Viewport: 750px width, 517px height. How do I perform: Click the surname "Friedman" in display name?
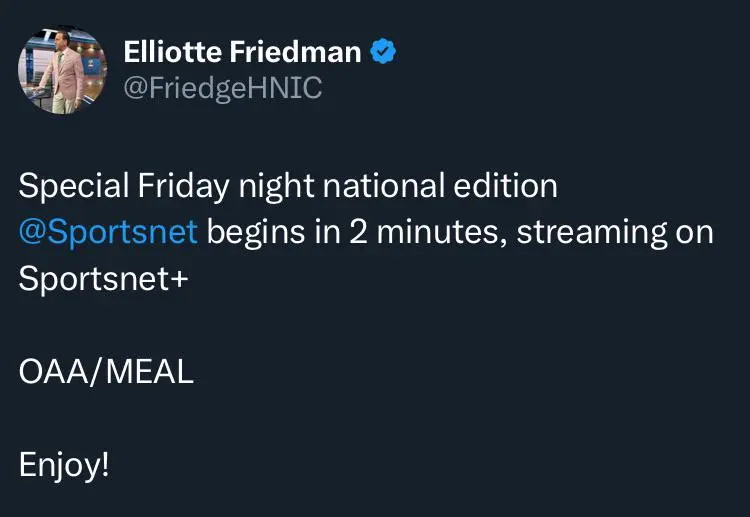pyautogui.click(x=295, y=52)
